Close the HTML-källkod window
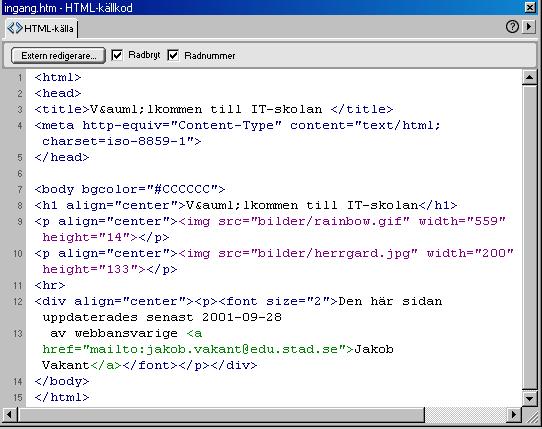Screen dimensions: 542x429 530,7
